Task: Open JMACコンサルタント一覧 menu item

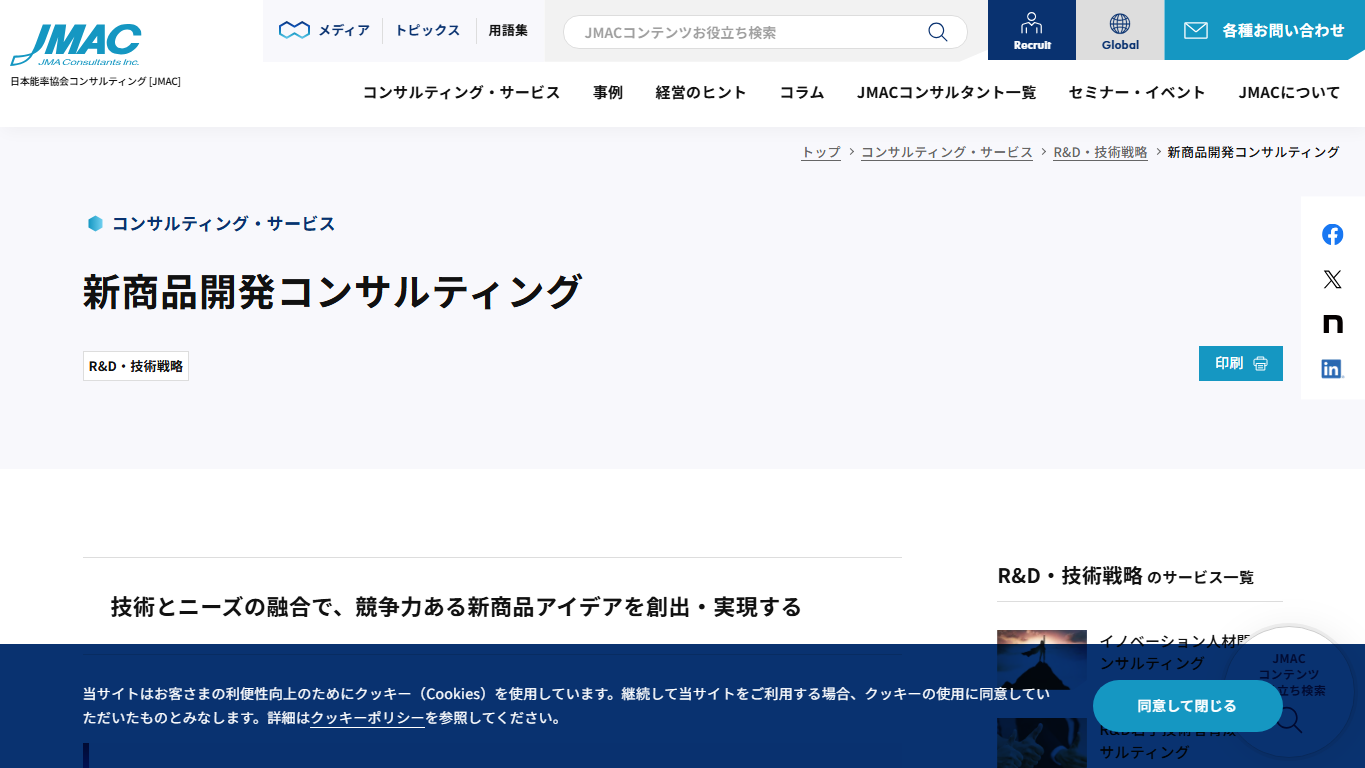Action: (x=946, y=92)
